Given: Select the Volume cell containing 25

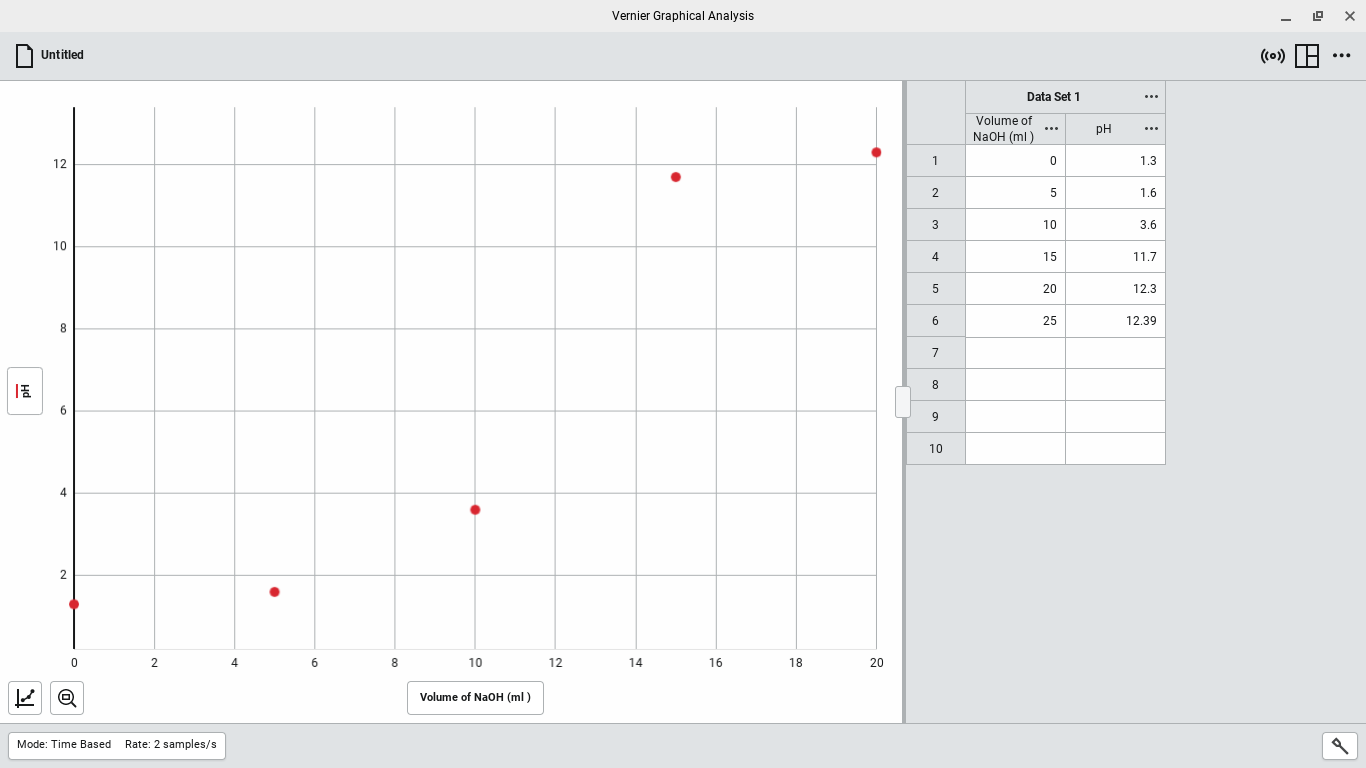Looking at the screenshot, I should tap(1015, 321).
